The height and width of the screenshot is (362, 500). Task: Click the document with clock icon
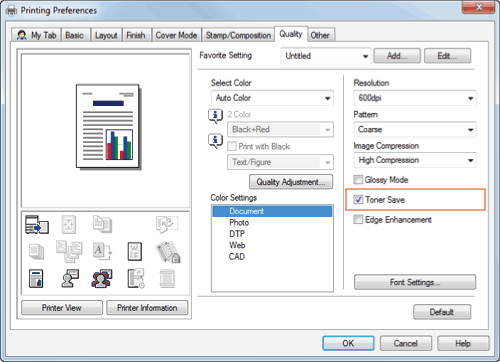point(136,278)
